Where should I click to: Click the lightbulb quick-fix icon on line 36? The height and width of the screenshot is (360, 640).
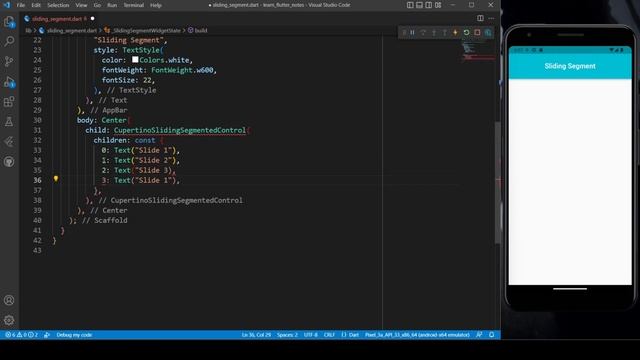56,179
